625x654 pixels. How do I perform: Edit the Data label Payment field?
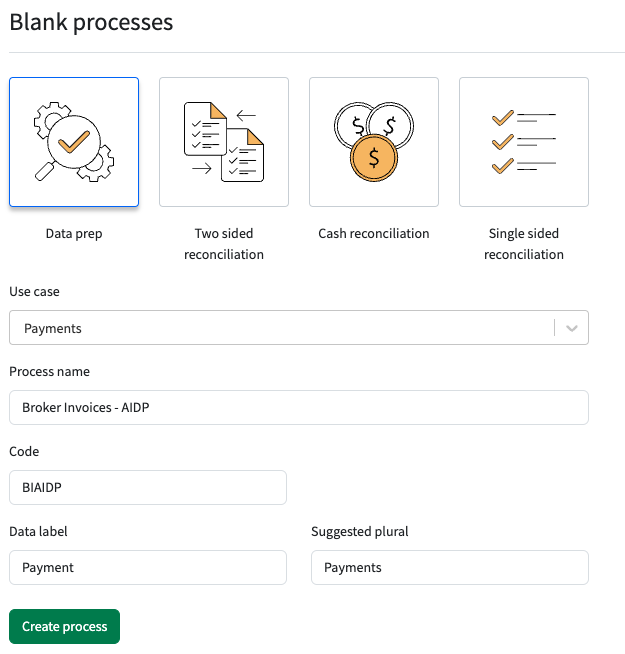pos(148,568)
